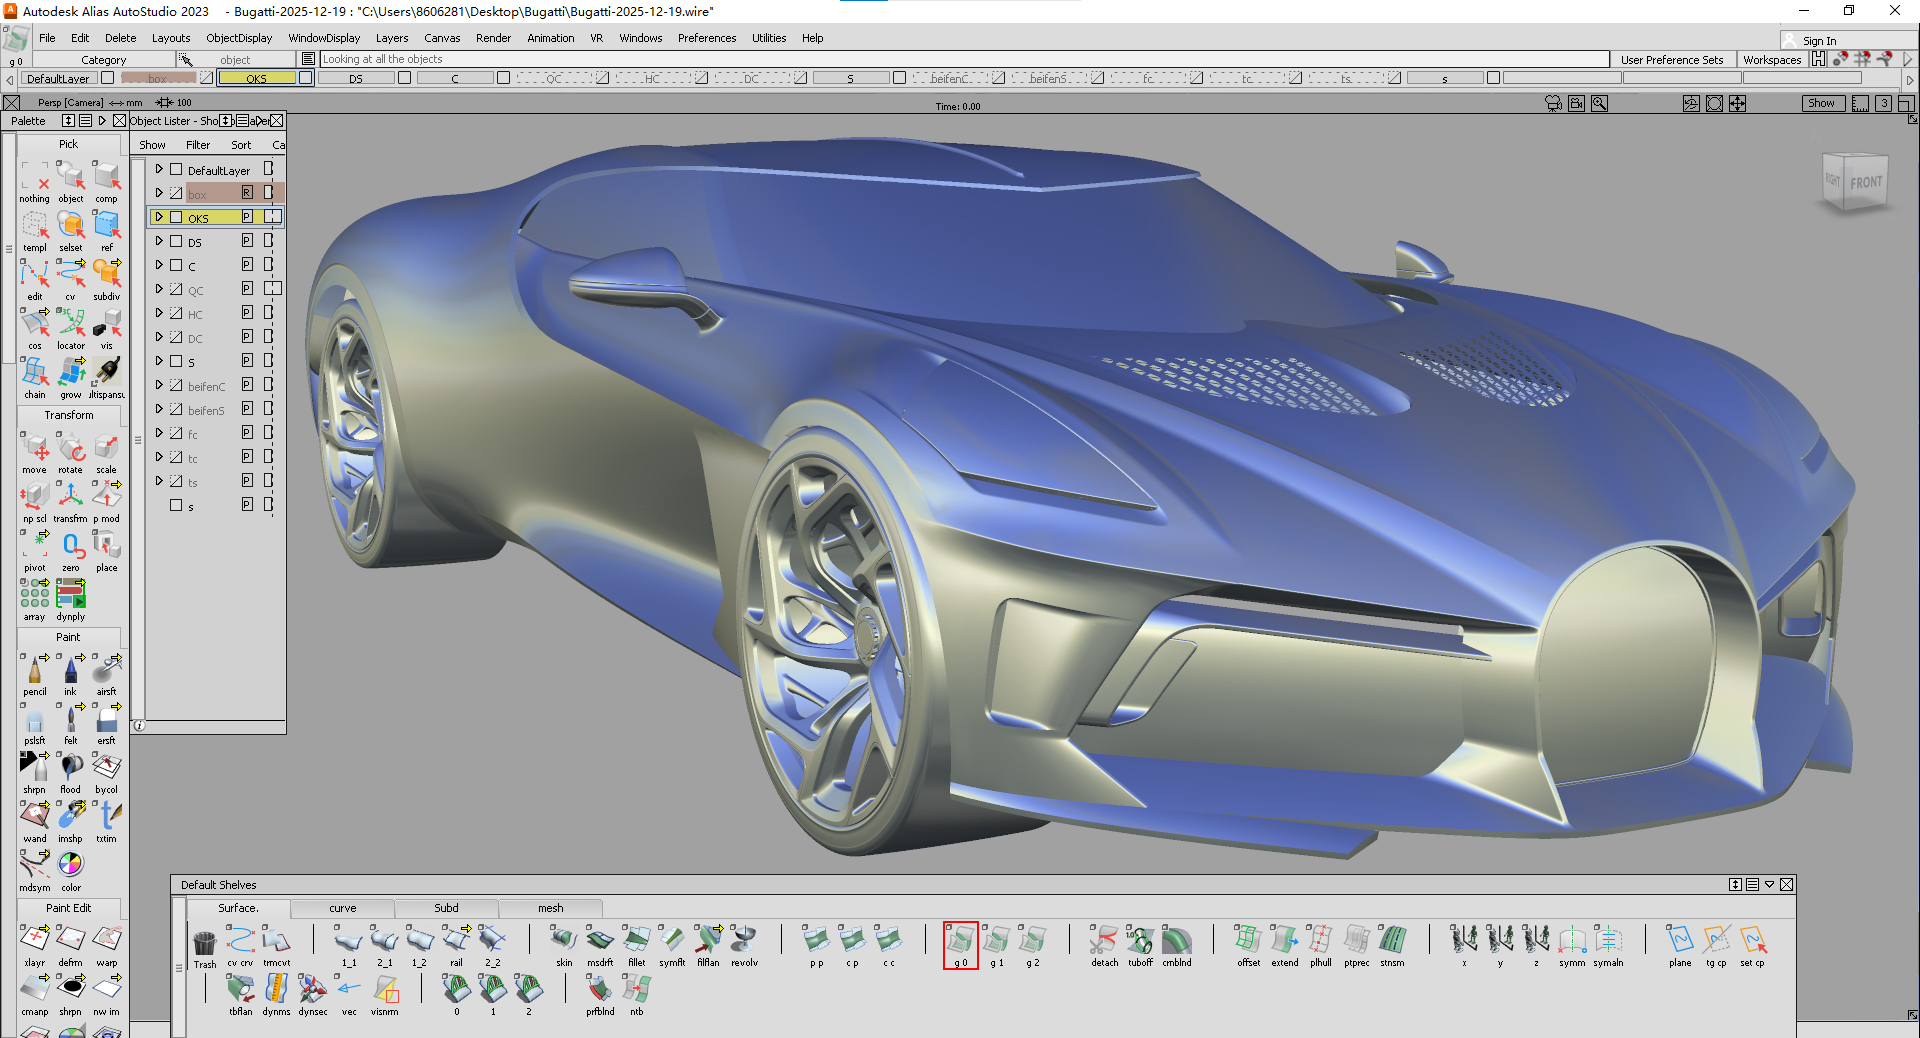The image size is (1920, 1038).
Task: Switch to the curve shelf tab
Action: 342,908
